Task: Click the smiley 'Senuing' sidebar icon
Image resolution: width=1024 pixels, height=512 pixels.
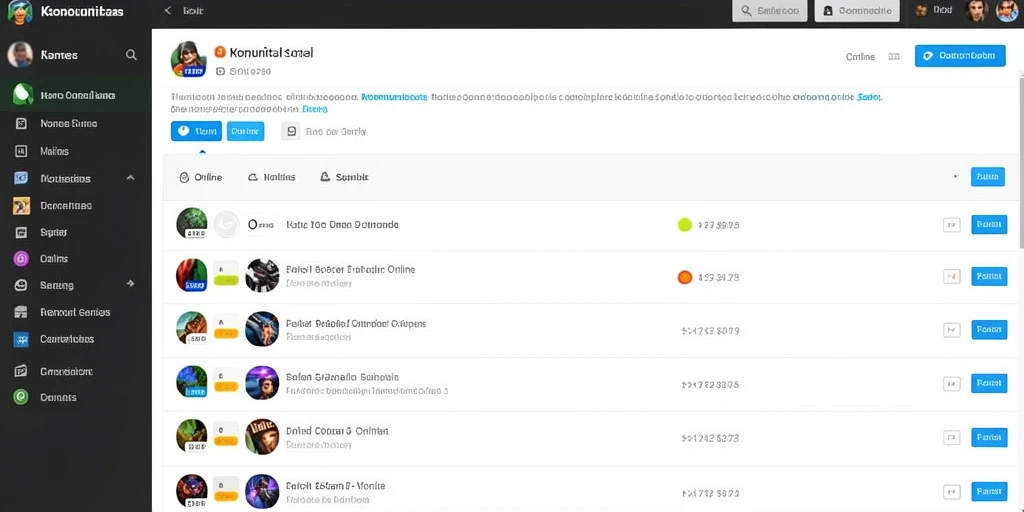Action: click(x=21, y=285)
